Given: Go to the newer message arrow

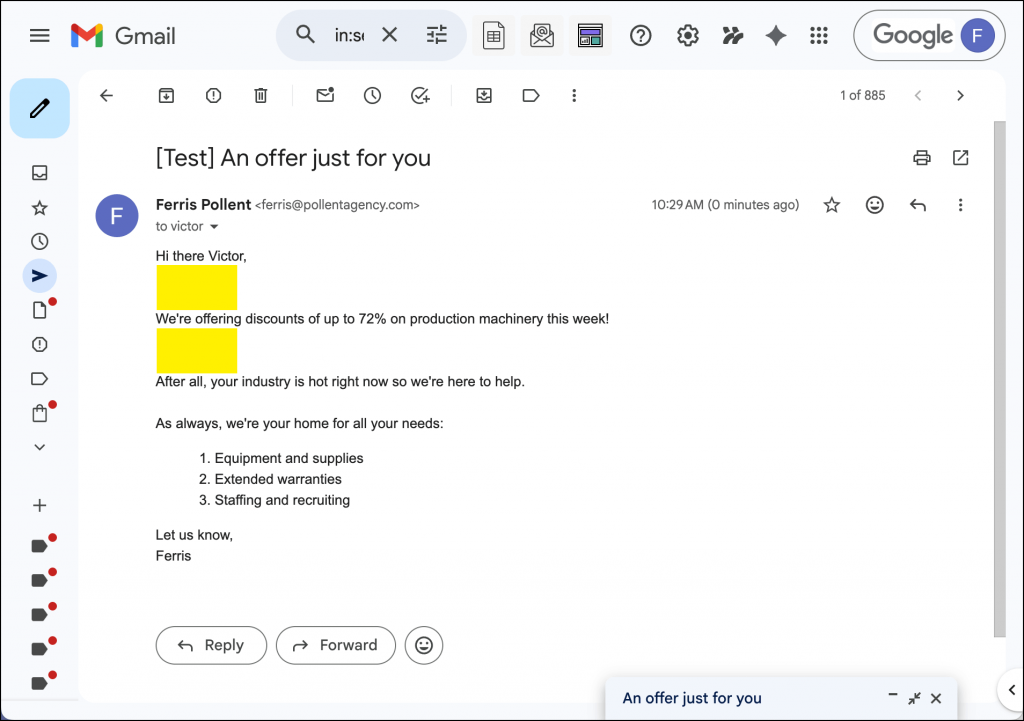Looking at the screenshot, I should tap(918, 96).
